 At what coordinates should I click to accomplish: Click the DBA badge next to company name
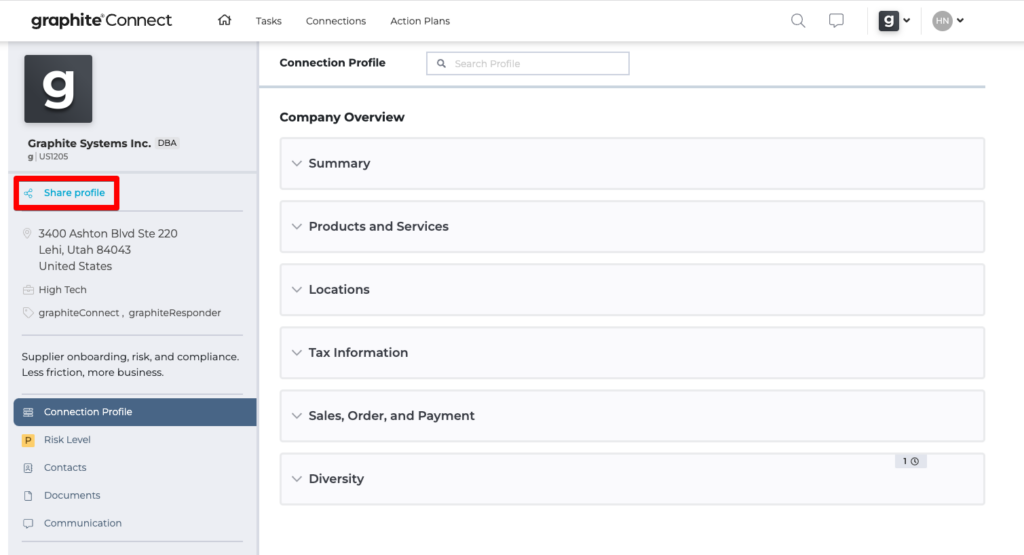pos(167,143)
